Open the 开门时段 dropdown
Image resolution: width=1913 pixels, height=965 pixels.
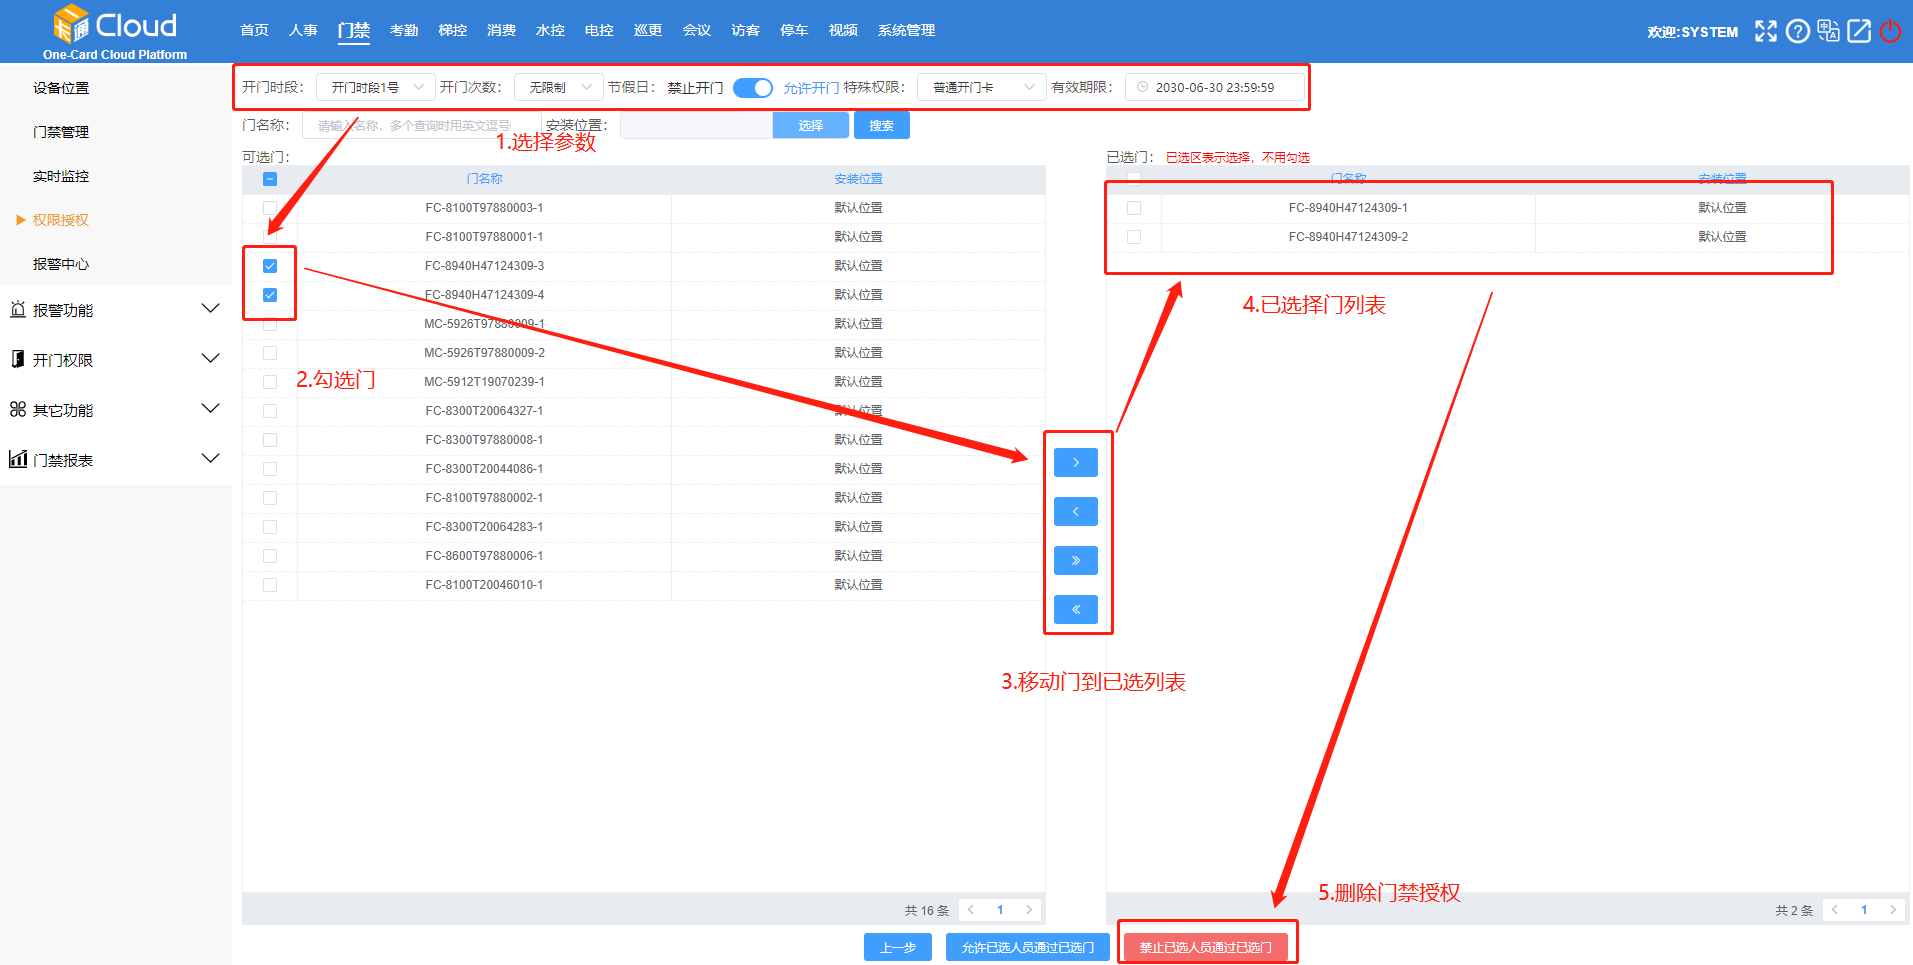[x=375, y=88]
